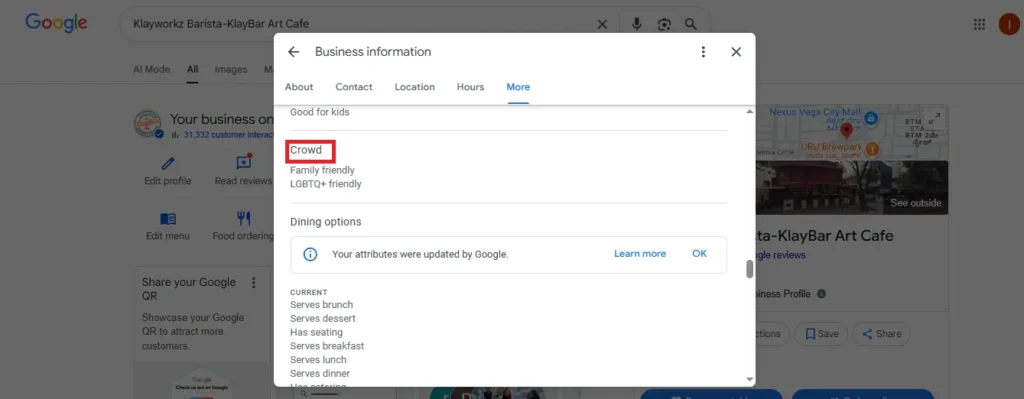Click the red map location pin
Screen dimensions: 1024x399
[x=846, y=131]
